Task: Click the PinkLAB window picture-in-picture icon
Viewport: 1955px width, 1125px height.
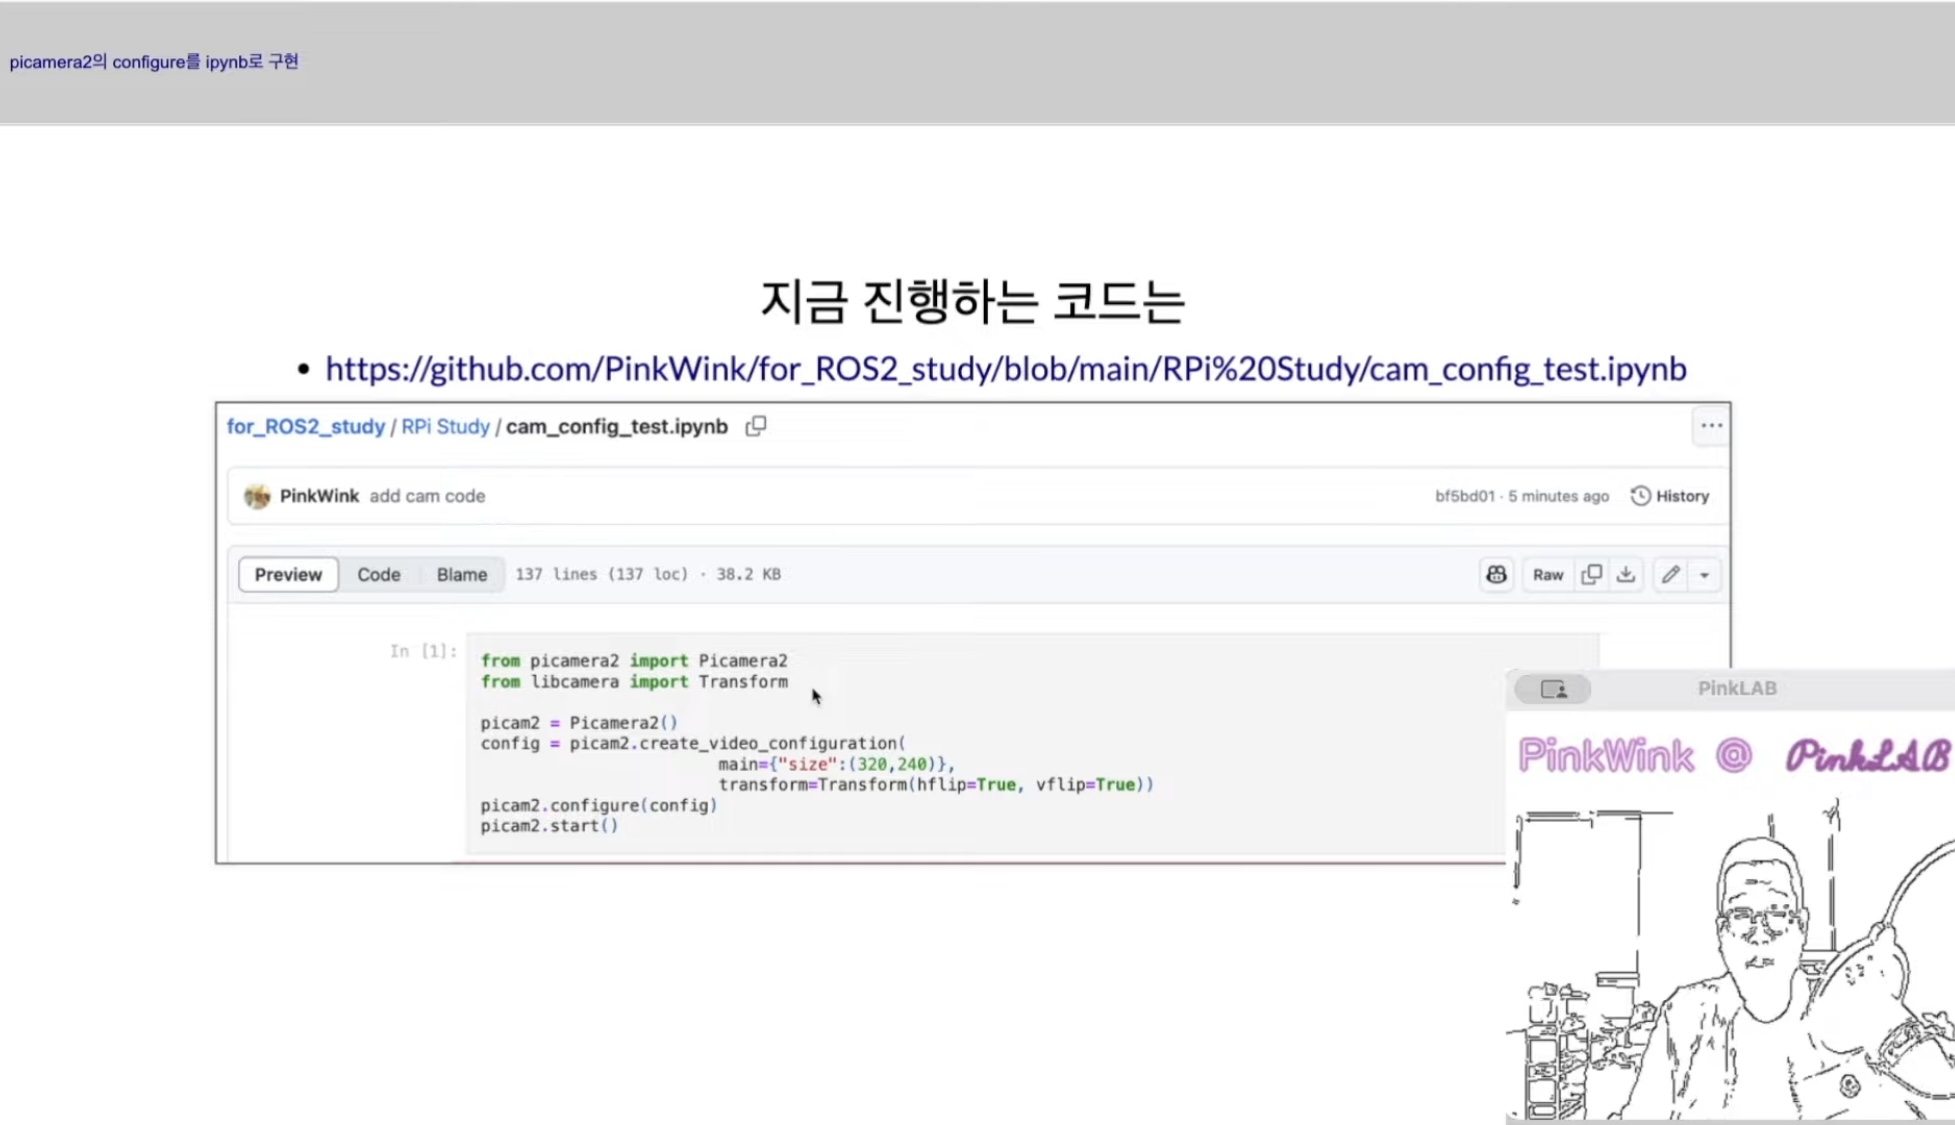Action: coord(1553,689)
